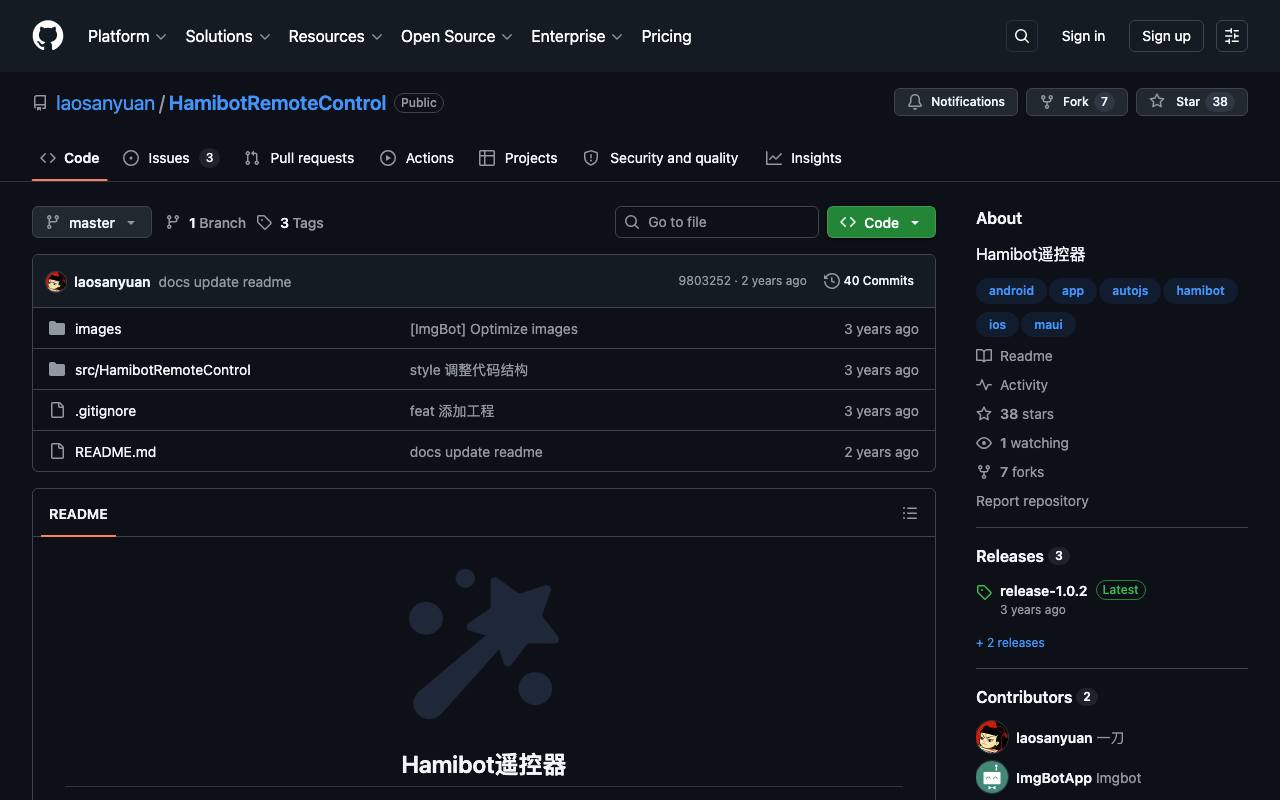
Task: Click the book icon beside Readme
Action: click(984, 356)
